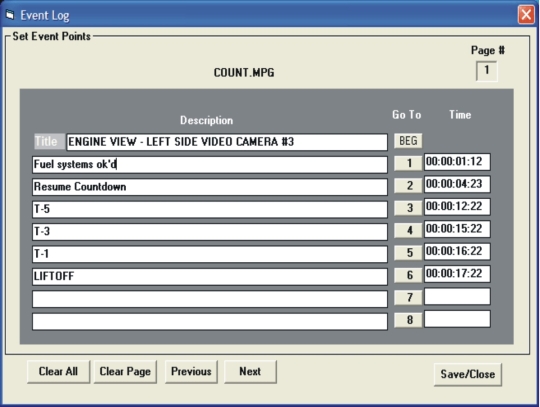
Task: Click the empty time field for row 7
Action: click(457, 296)
